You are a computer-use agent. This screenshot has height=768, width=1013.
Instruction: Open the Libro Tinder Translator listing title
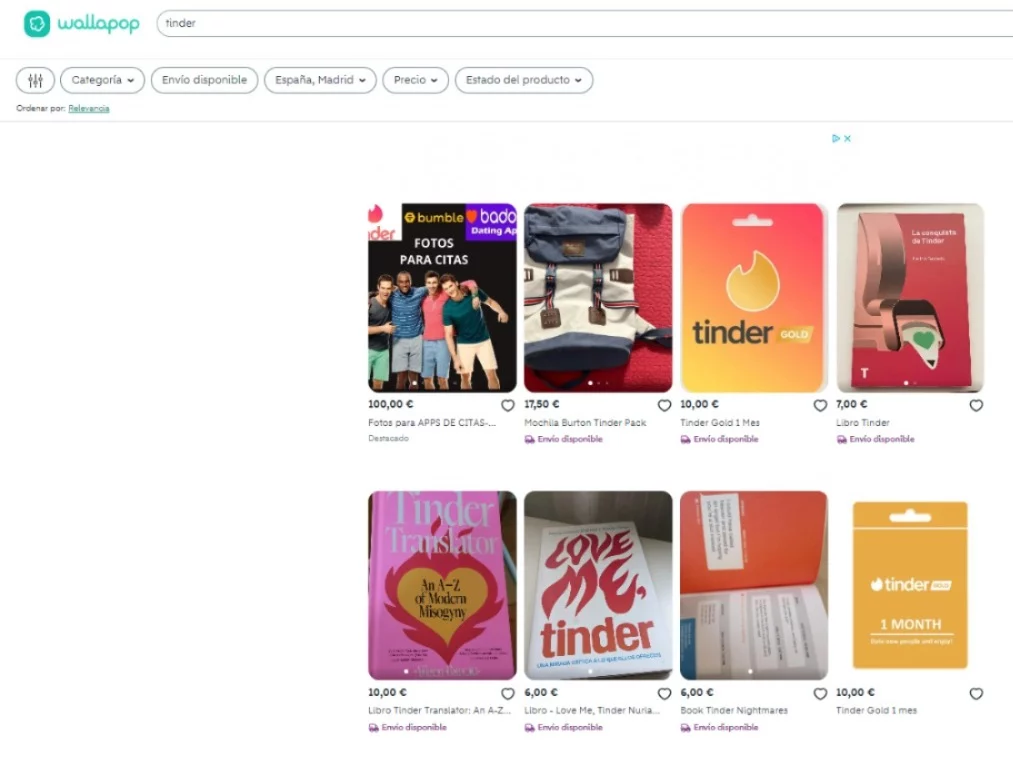[439, 710]
